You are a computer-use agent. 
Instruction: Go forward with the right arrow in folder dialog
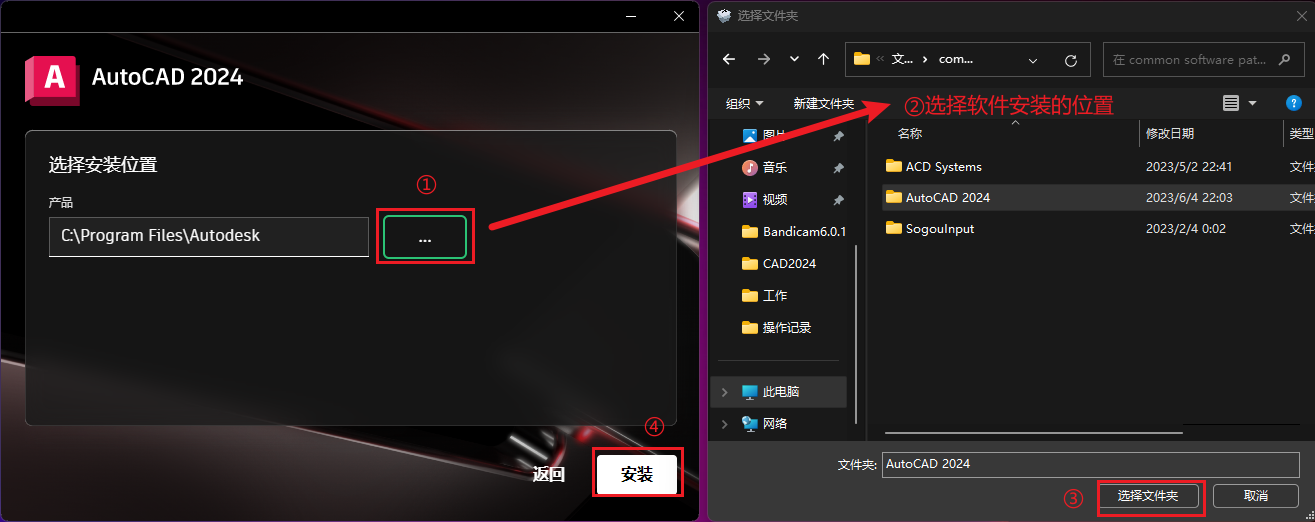(764, 59)
